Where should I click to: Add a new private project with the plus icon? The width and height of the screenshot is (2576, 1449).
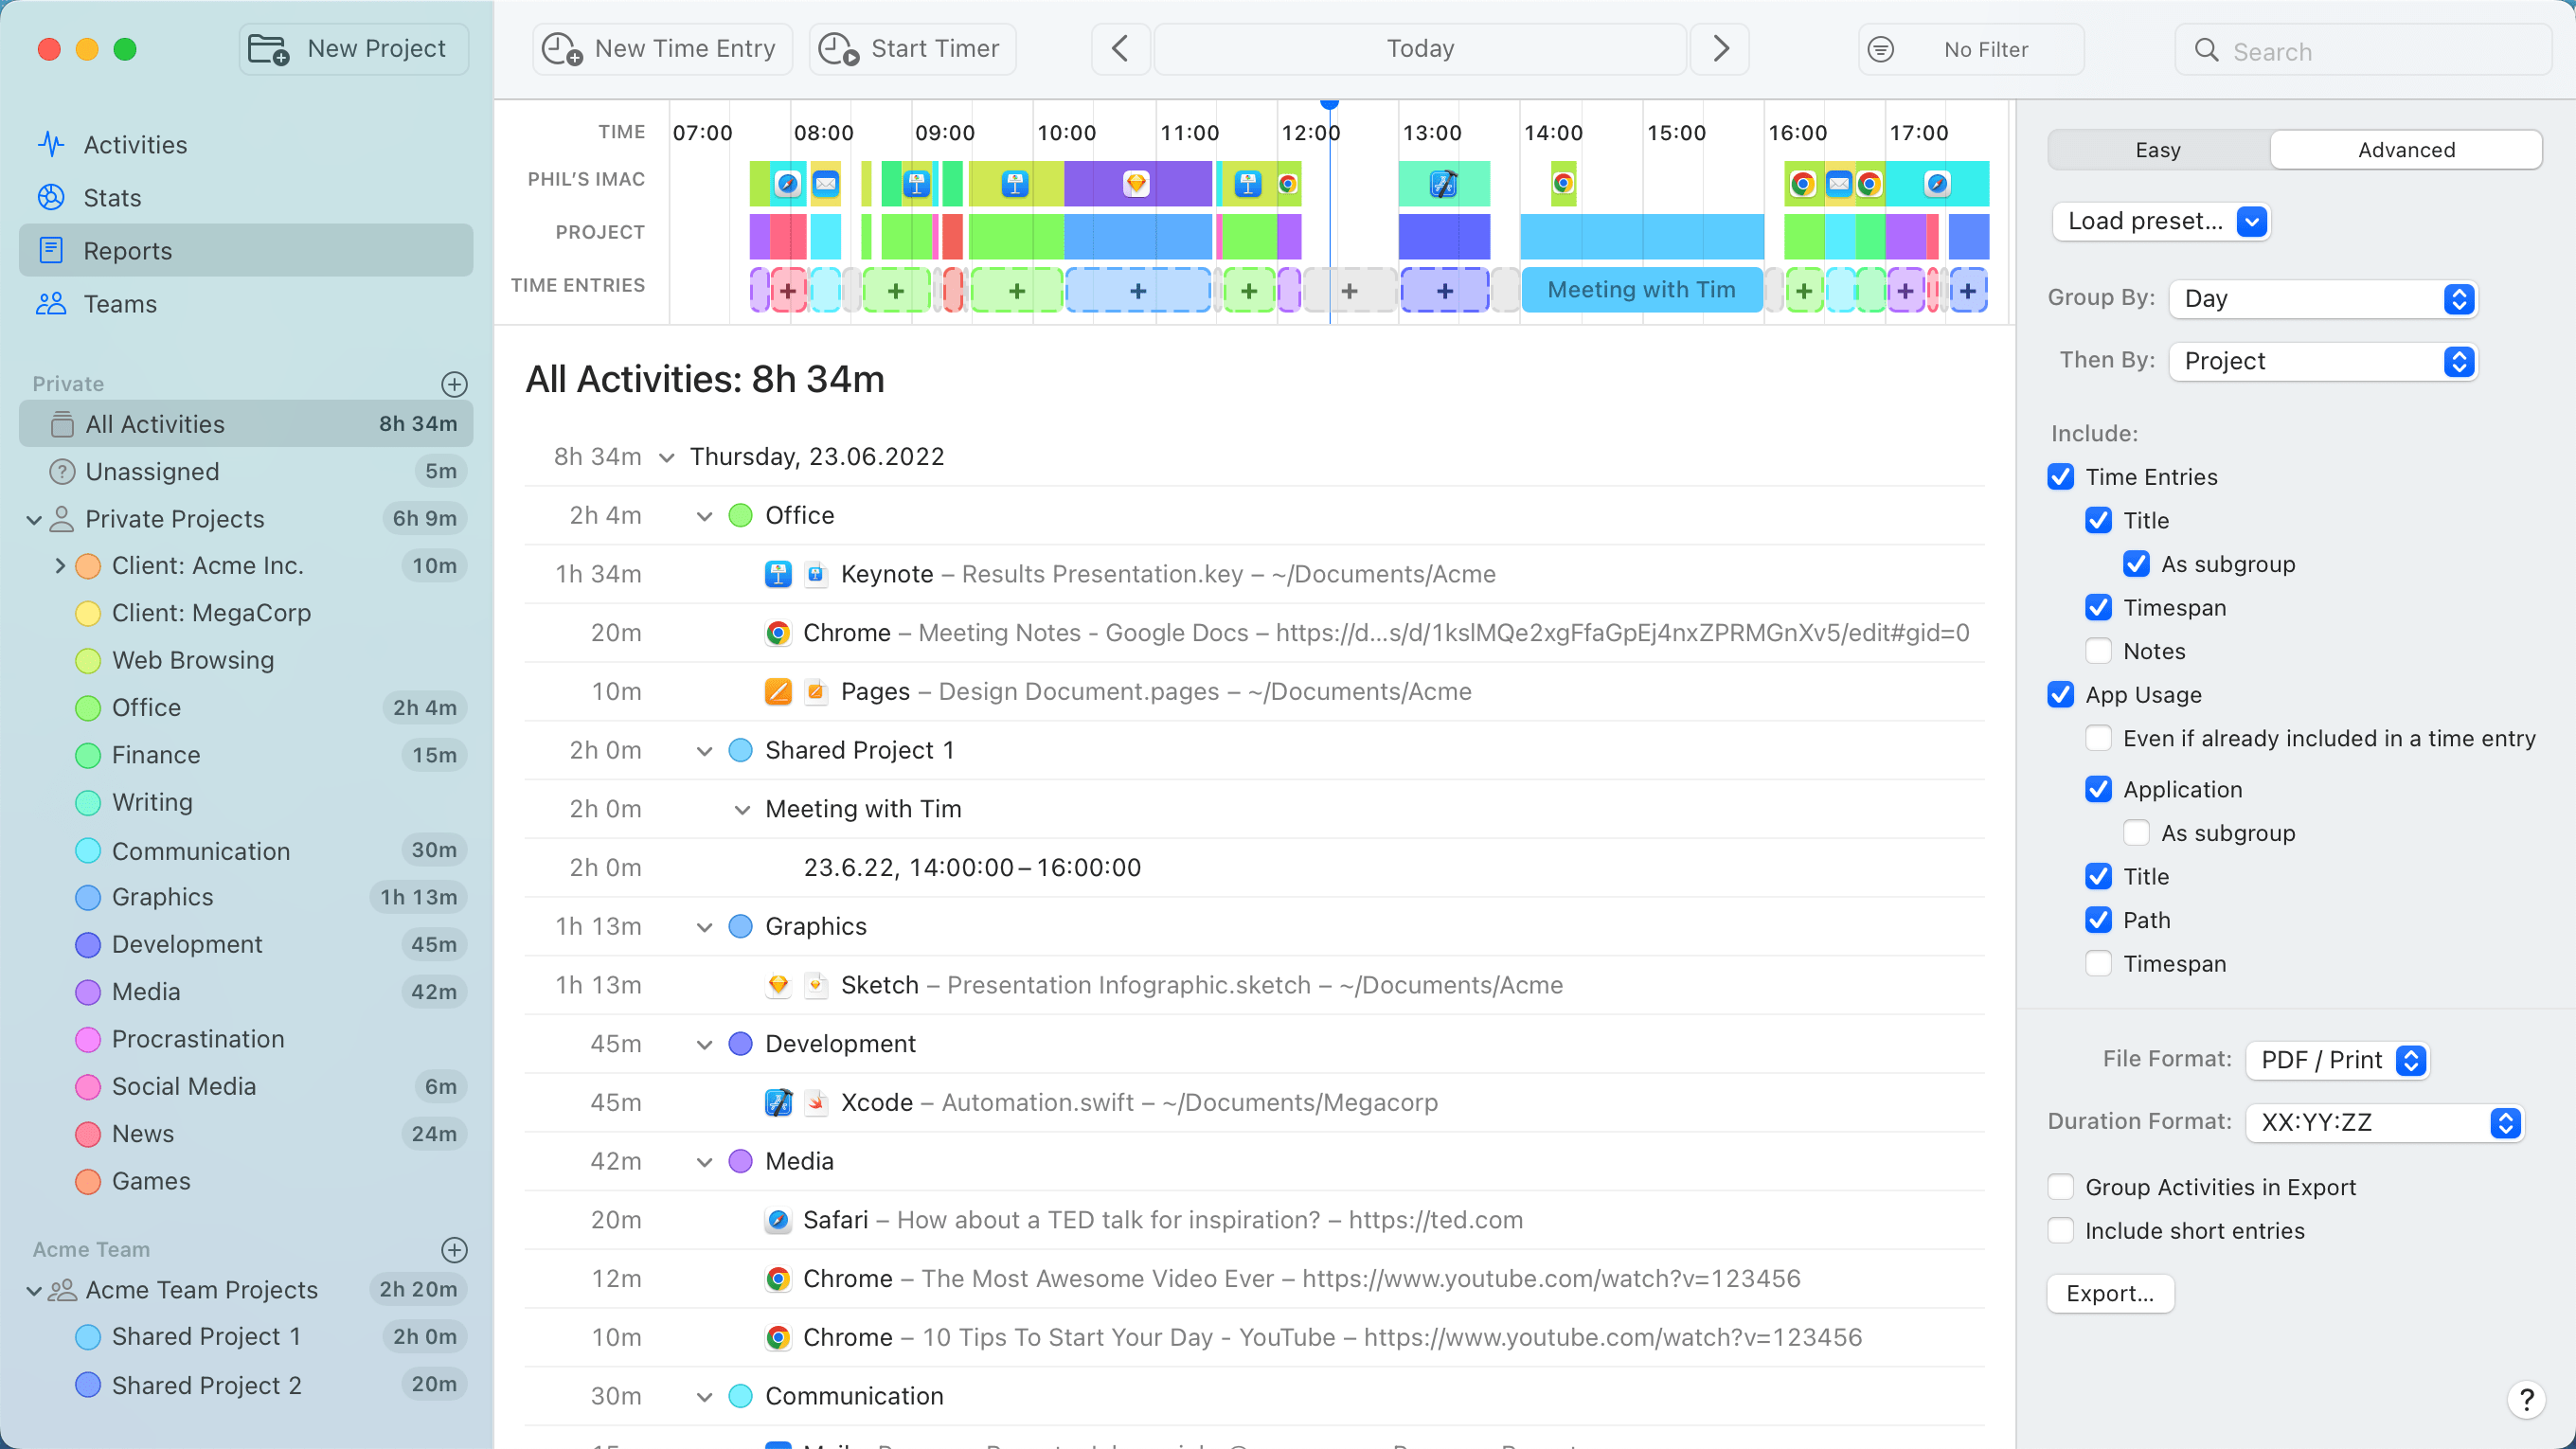455,384
